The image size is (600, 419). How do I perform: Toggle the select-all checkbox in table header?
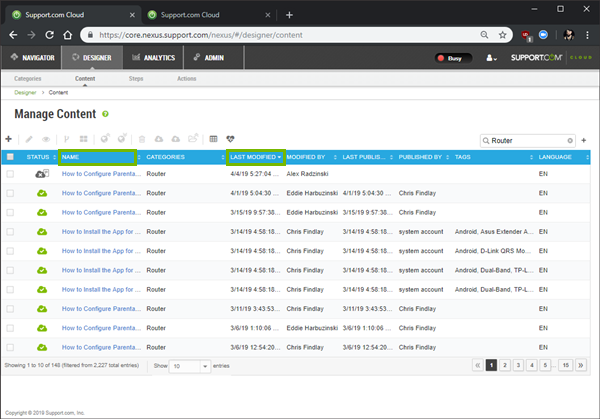pos(10,157)
